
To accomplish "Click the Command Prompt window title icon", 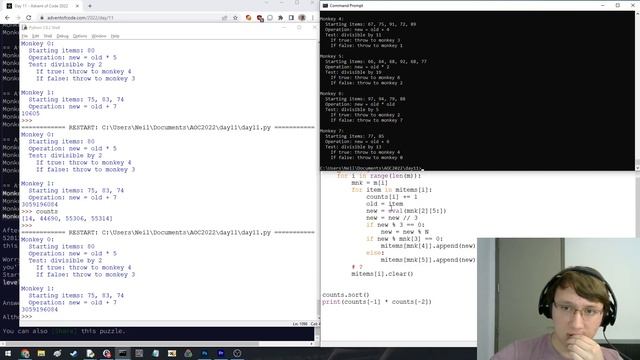I will pos(325,6).
